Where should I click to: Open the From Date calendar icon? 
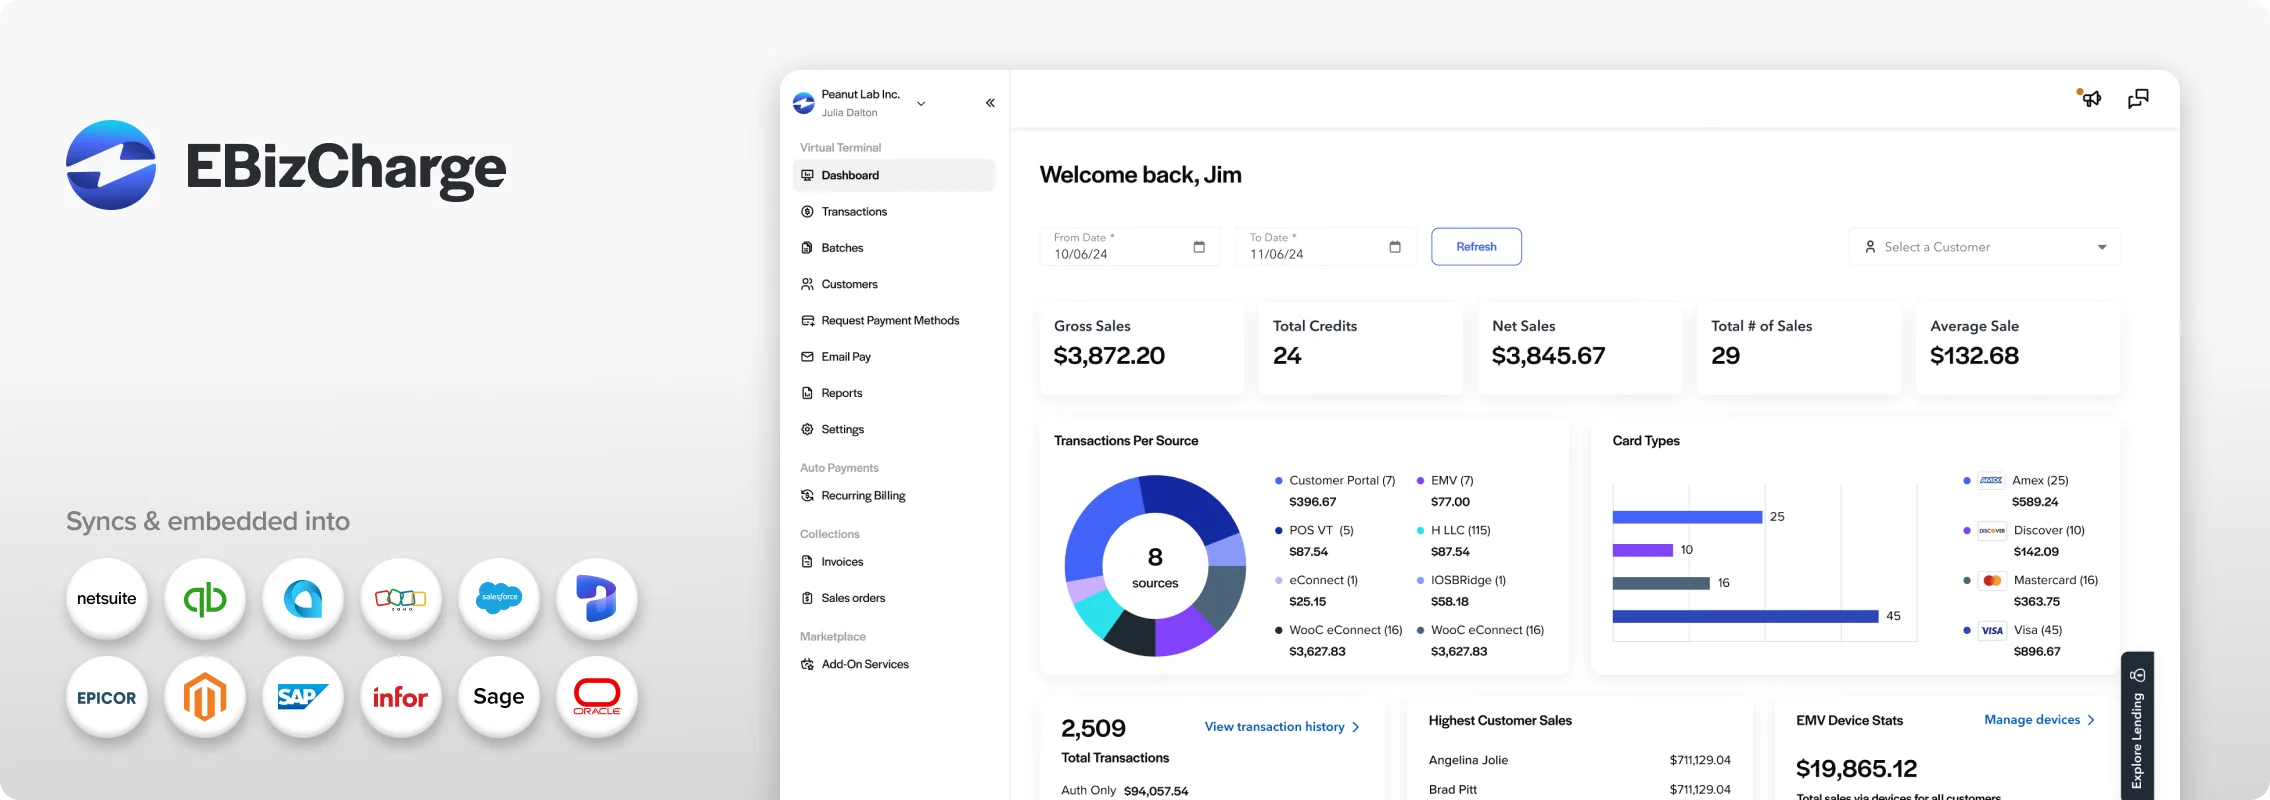click(1199, 247)
